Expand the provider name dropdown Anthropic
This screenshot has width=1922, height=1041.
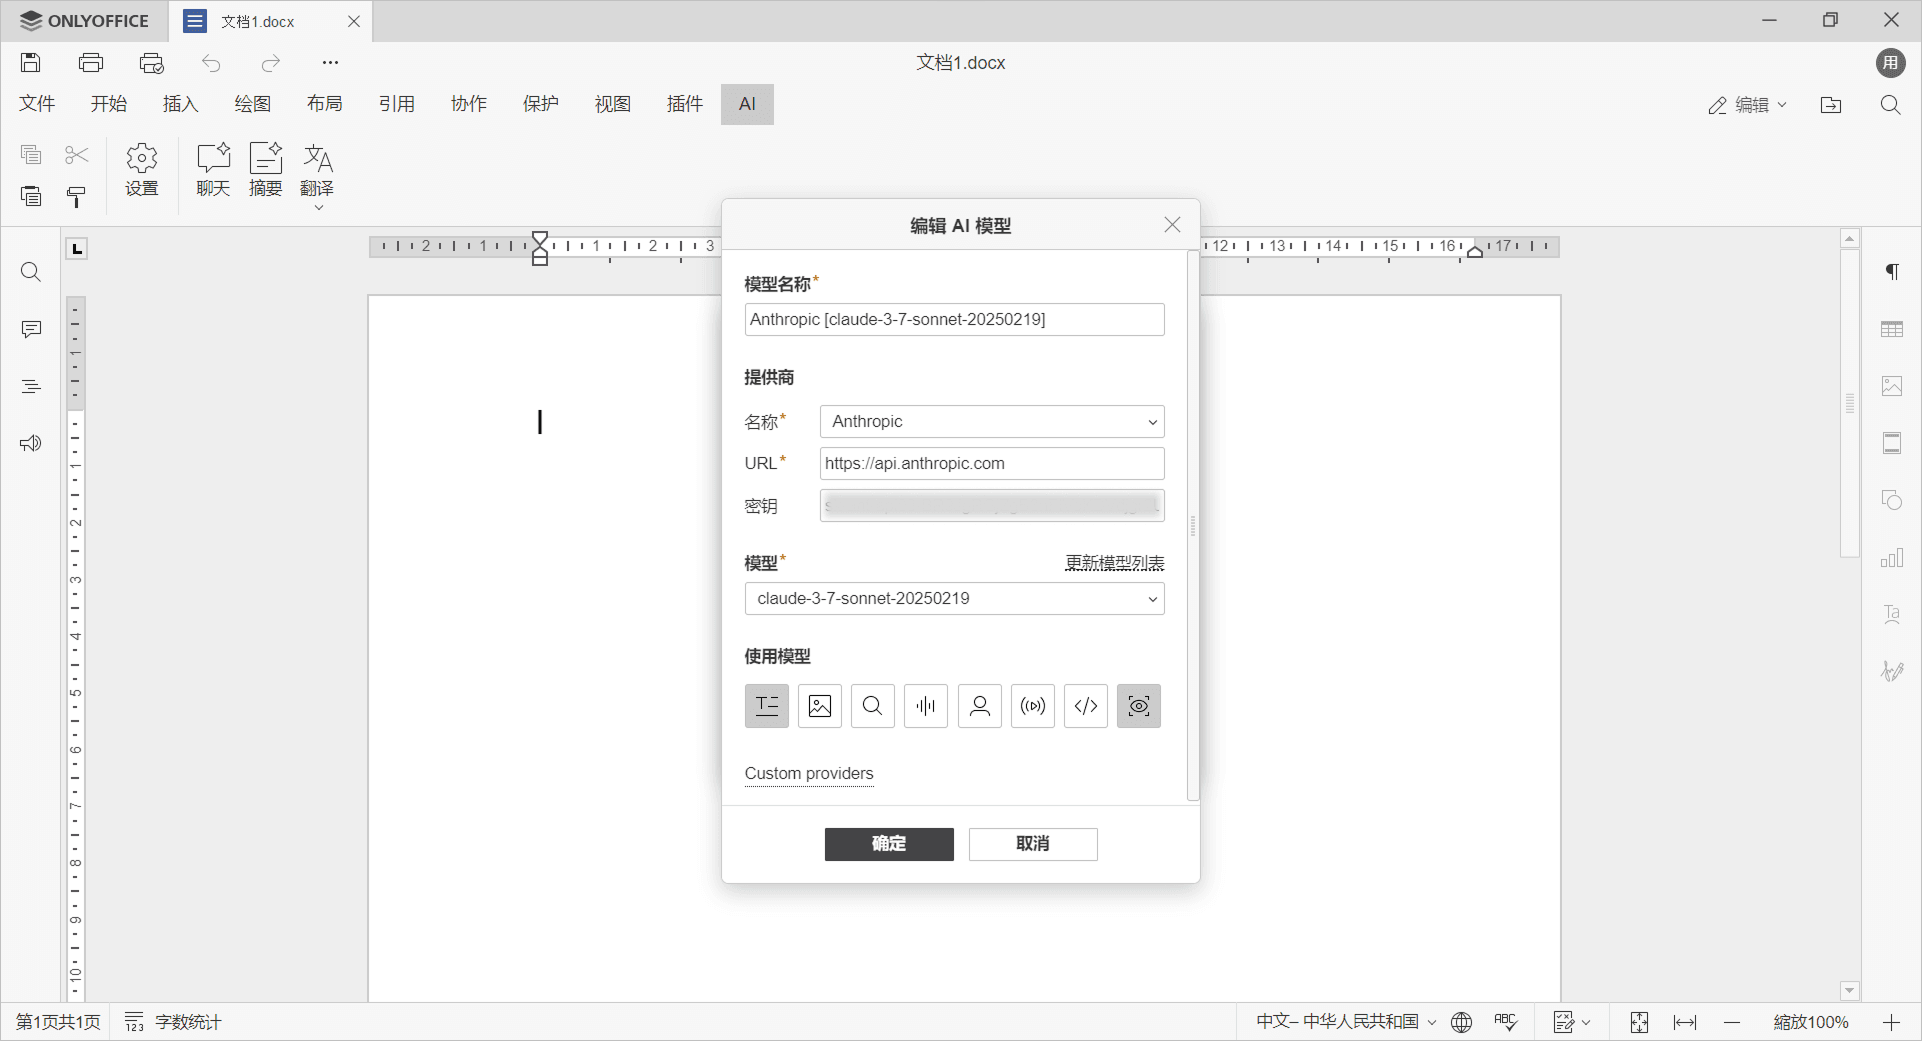pyautogui.click(x=991, y=422)
